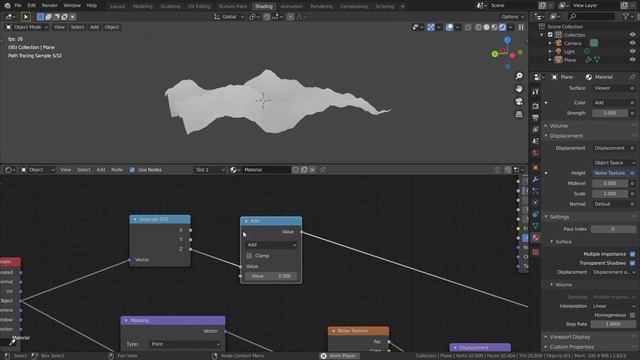Open Output properties tab icon
Image resolution: width=640 pixels, height=360 pixels.
pyautogui.click(x=536, y=118)
